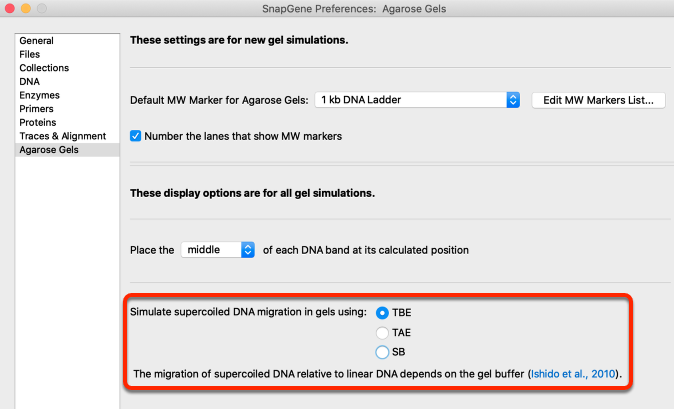The height and width of the screenshot is (409, 674).
Task: Open the Ishido et al., 2010 link
Action: click(573, 374)
